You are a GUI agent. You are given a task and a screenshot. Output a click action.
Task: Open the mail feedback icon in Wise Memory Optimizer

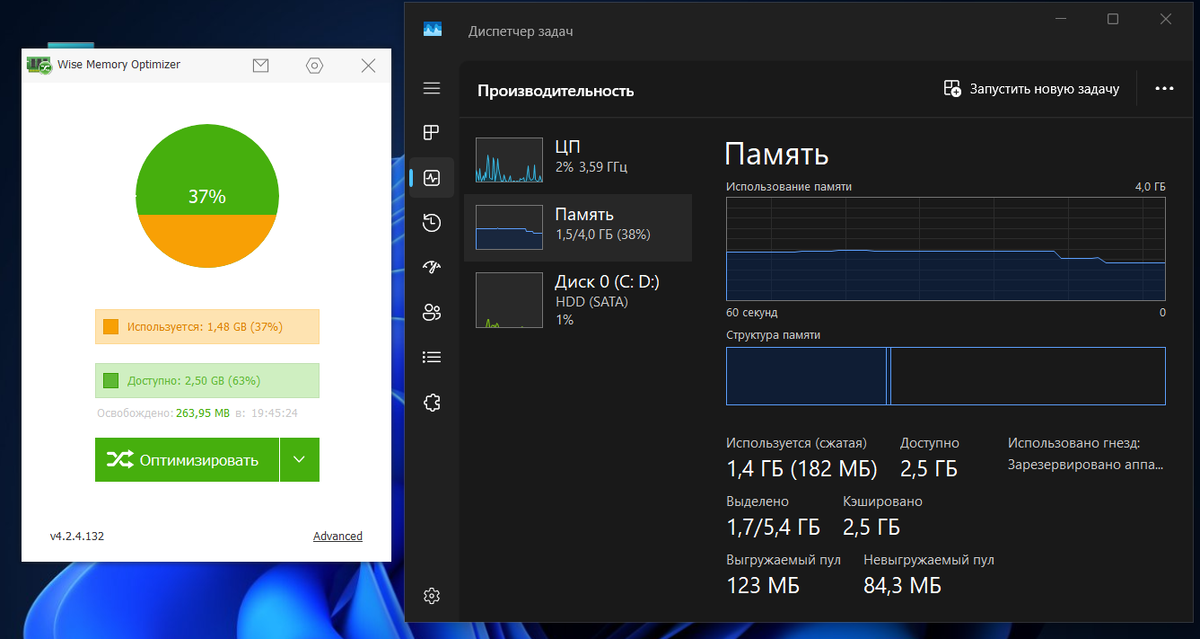coord(261,66)
